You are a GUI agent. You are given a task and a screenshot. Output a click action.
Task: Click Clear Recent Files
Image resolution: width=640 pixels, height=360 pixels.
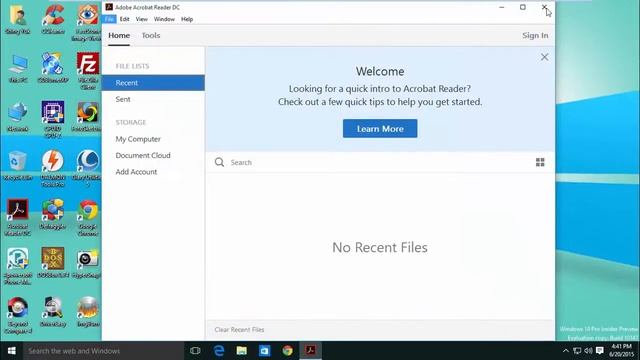point(239,329)
